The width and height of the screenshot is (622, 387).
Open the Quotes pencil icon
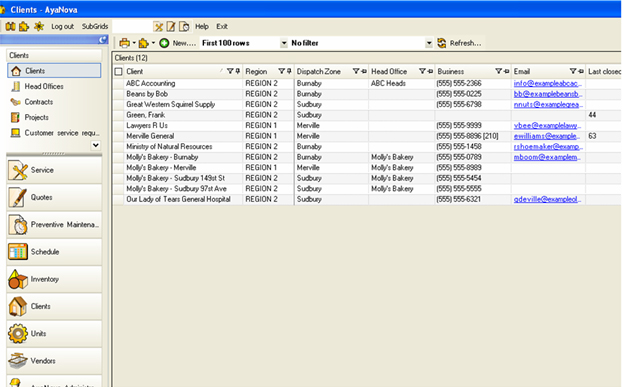(x=18, y=197)
